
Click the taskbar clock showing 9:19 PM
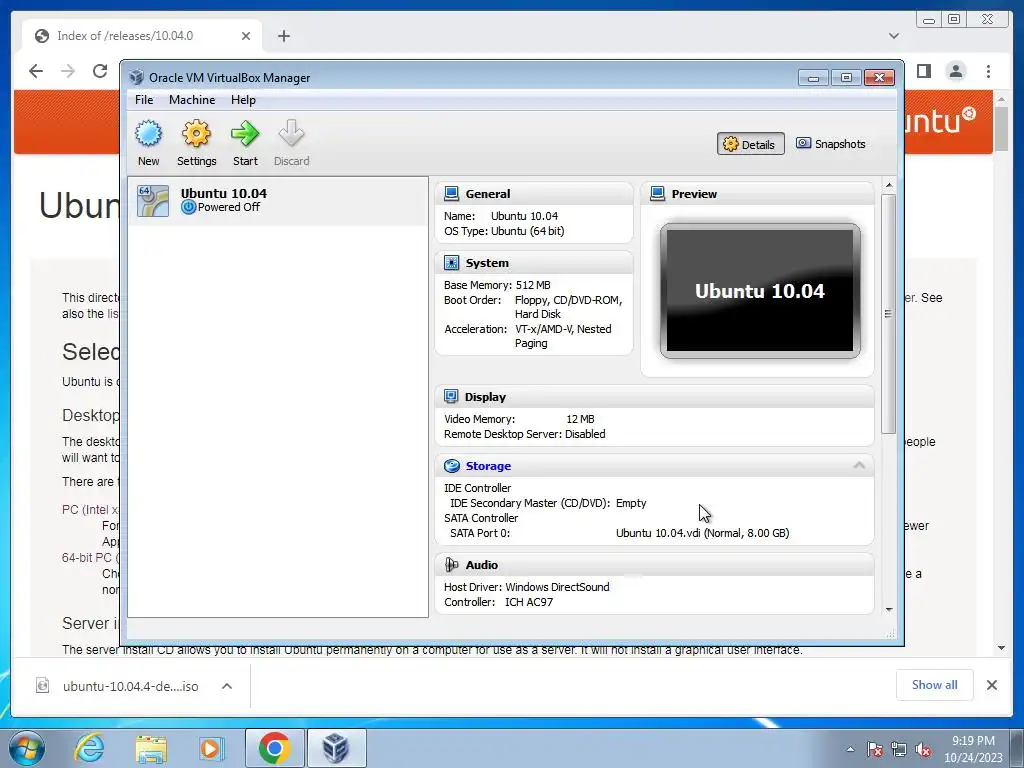973,749
